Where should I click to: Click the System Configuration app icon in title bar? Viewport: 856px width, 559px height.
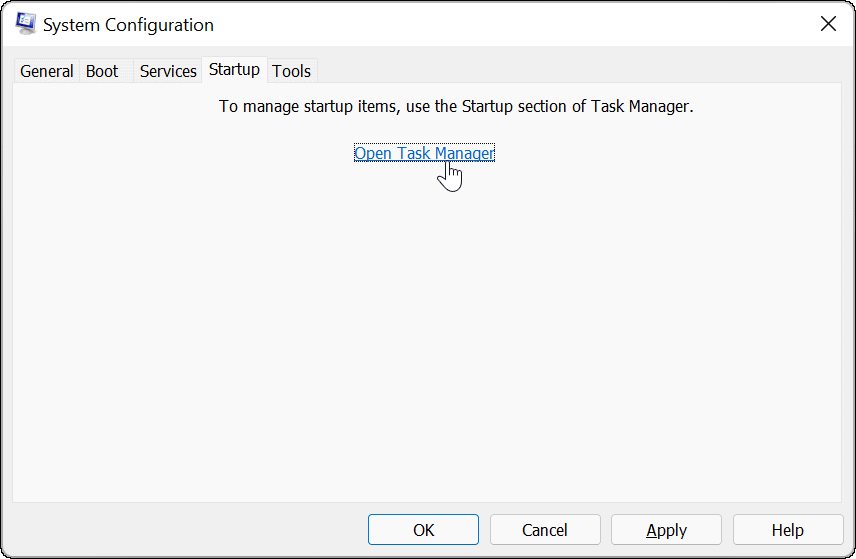click(x=27, y=24)
